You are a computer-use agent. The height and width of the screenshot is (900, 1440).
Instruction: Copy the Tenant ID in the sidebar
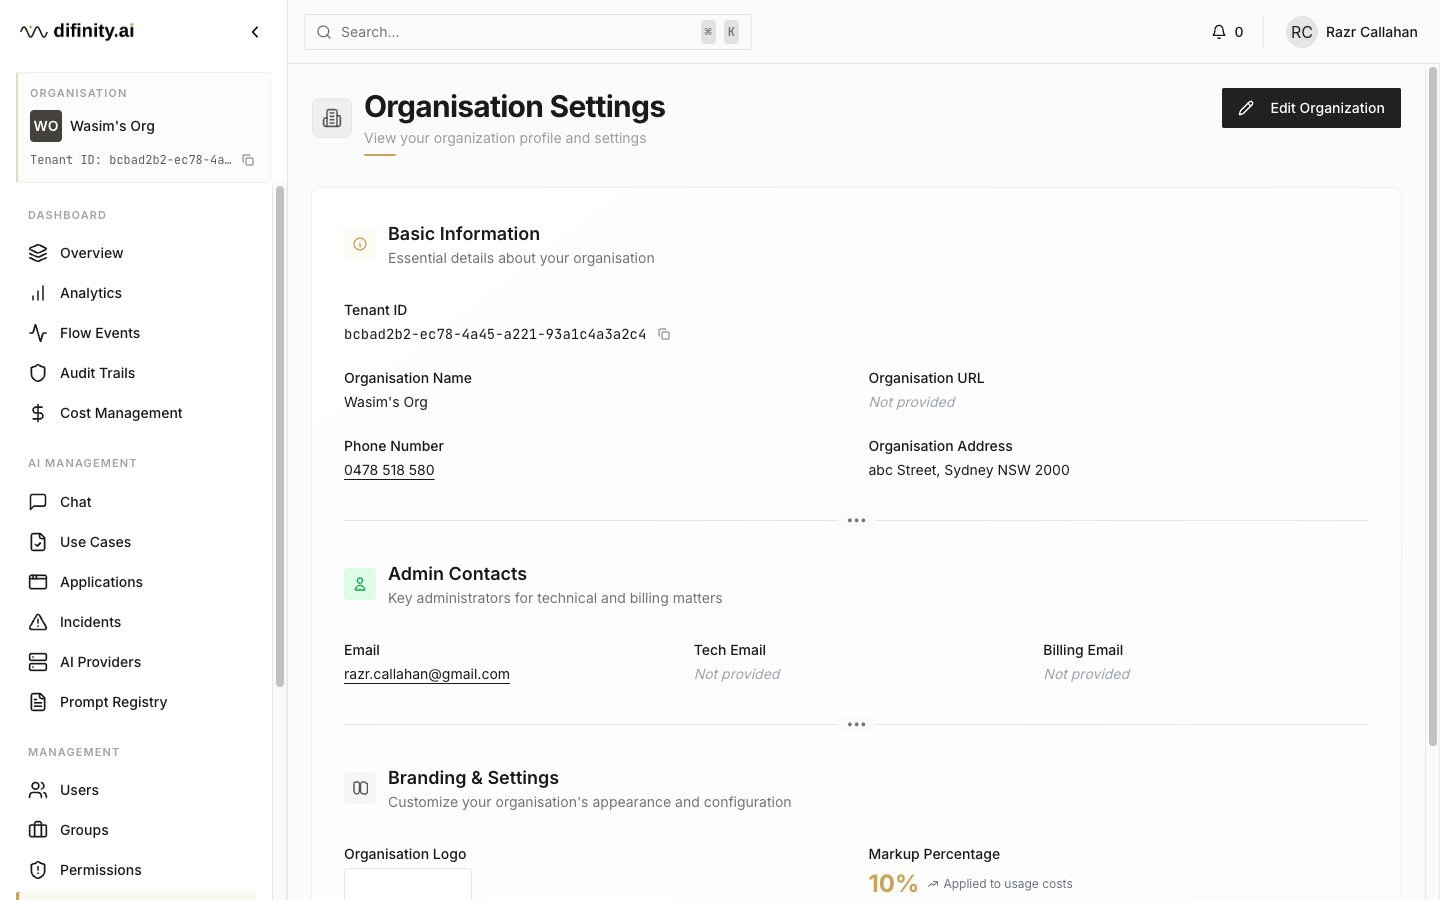(248, 160)
